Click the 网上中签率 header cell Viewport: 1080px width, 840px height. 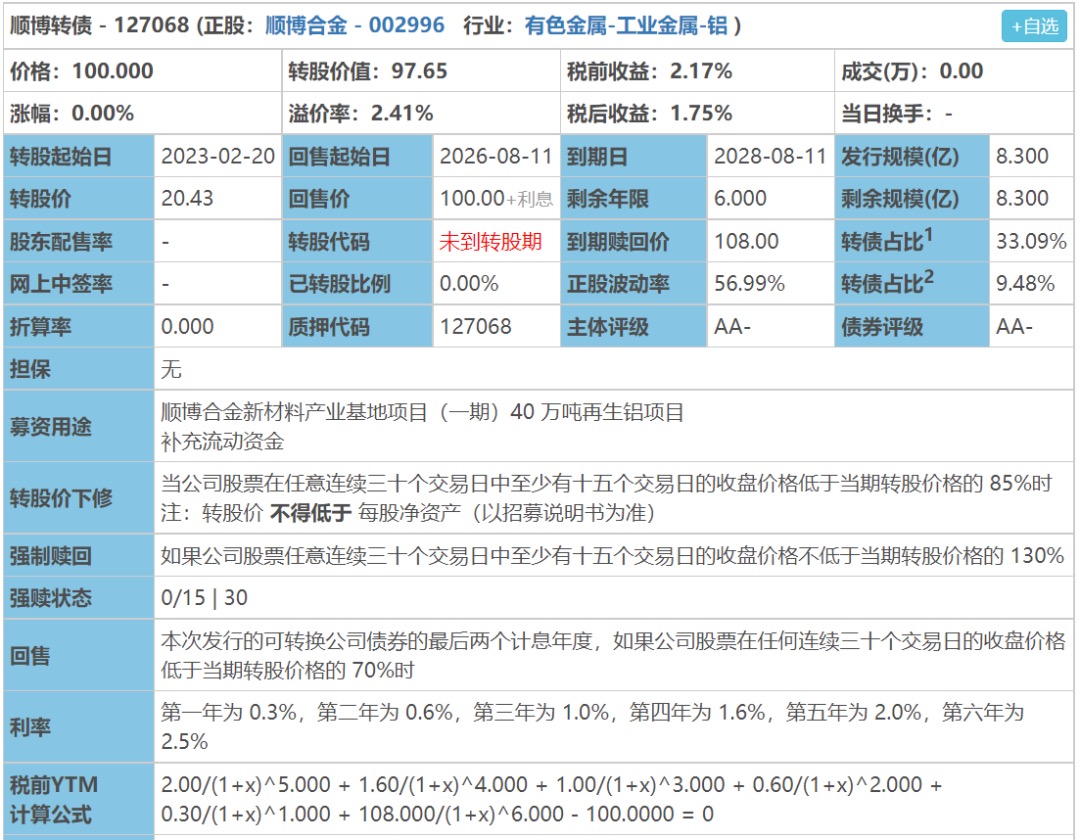(x=79, y=284)
